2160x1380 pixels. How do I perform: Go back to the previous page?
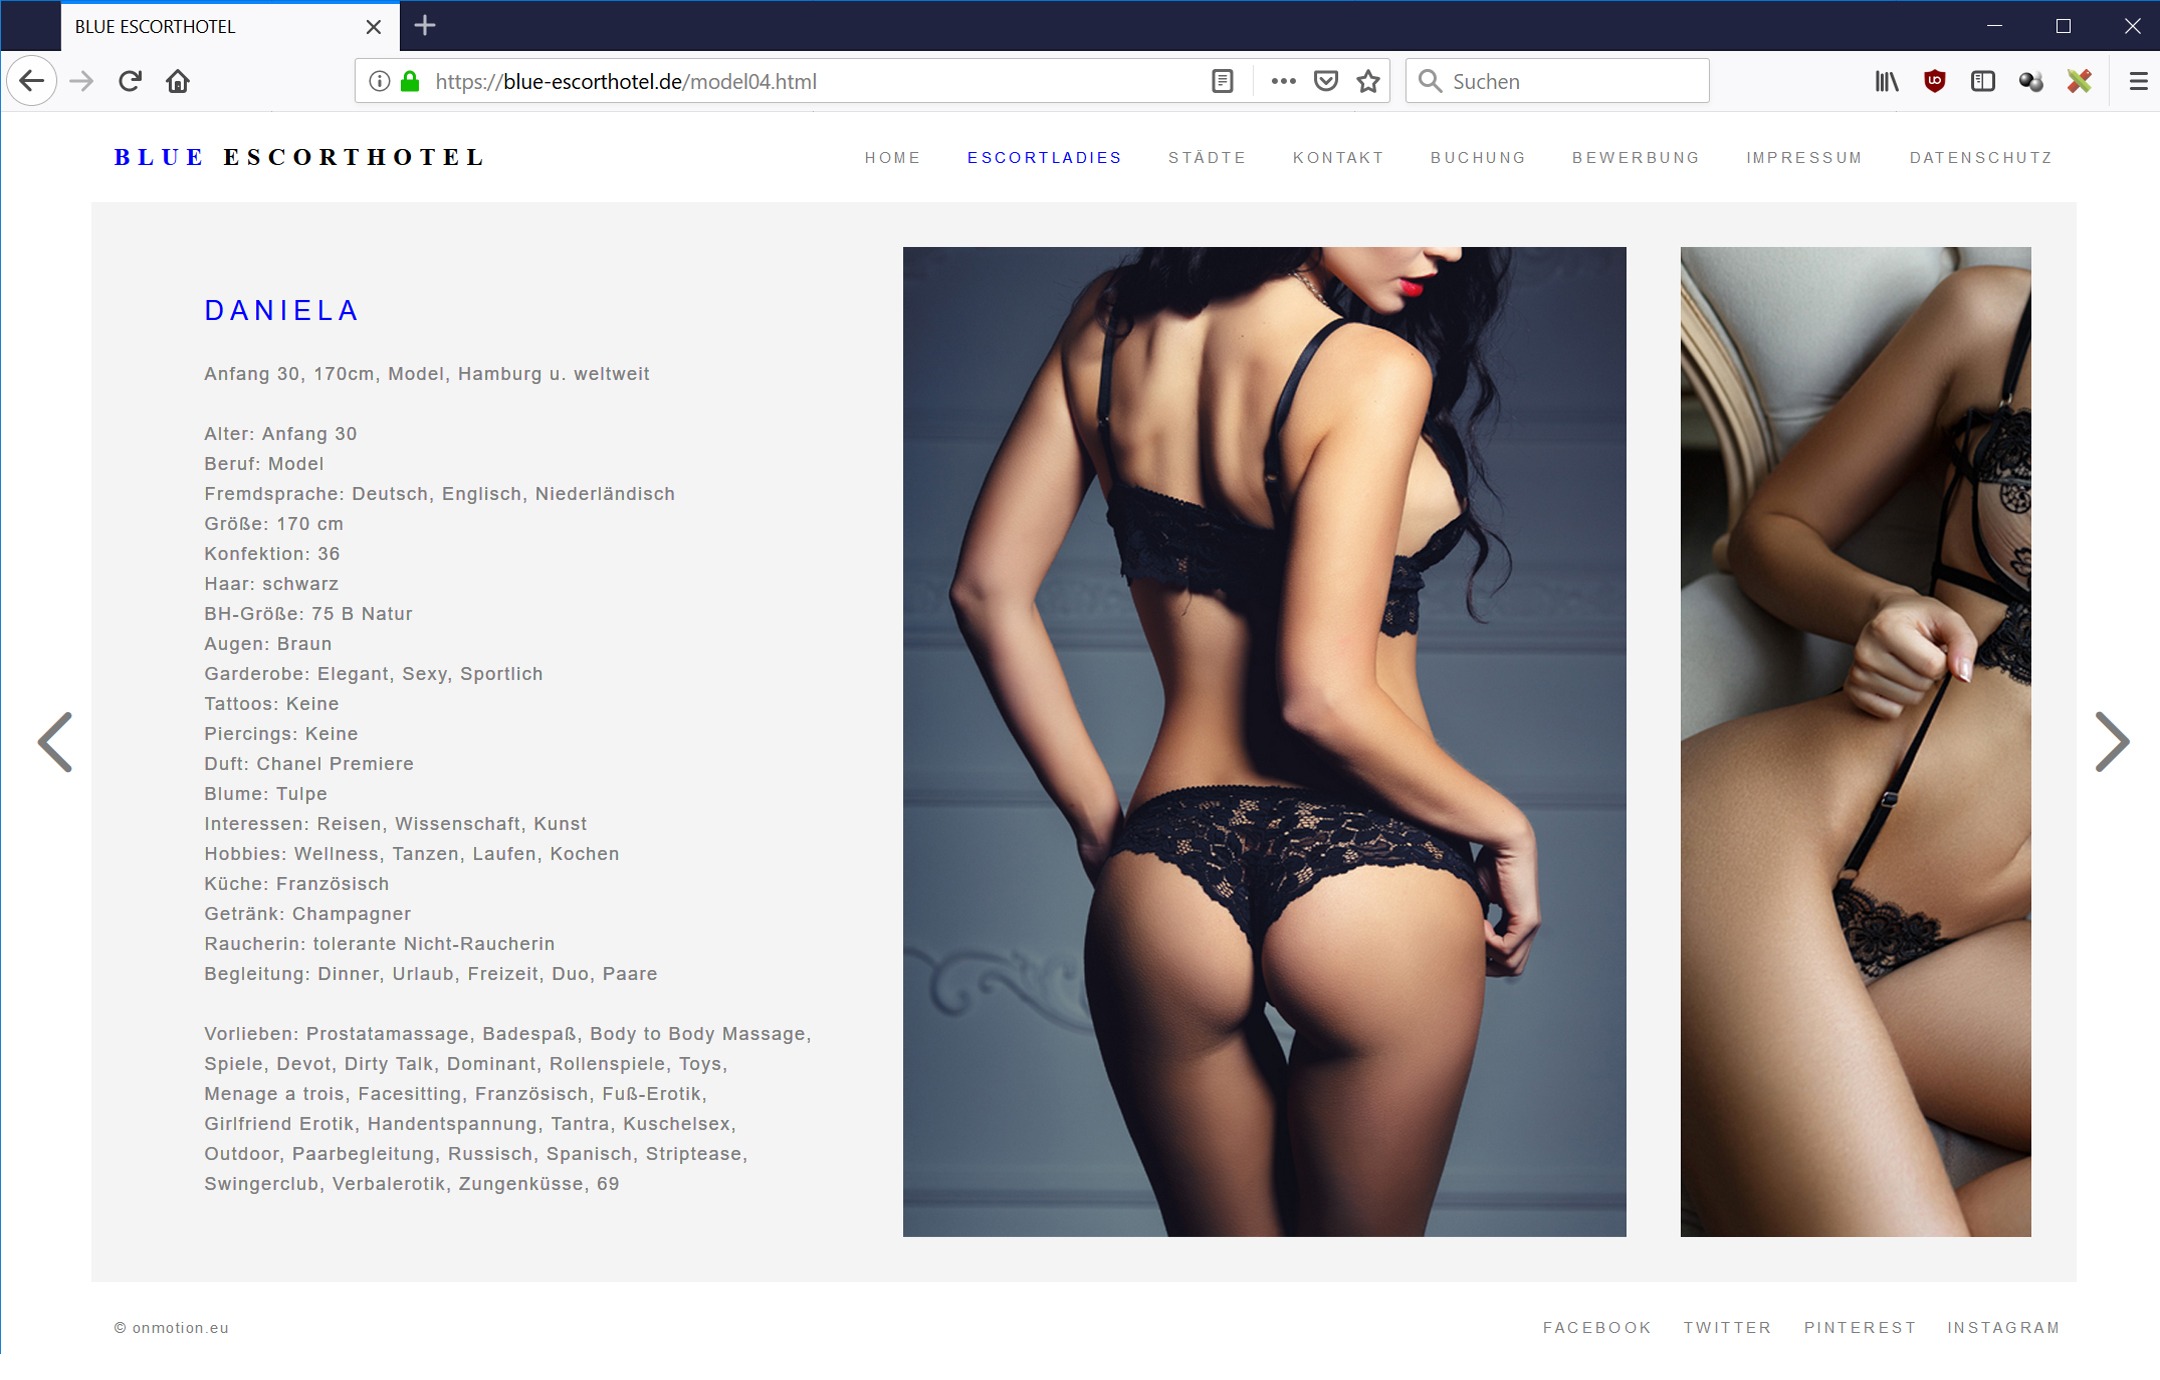[32, 81]
